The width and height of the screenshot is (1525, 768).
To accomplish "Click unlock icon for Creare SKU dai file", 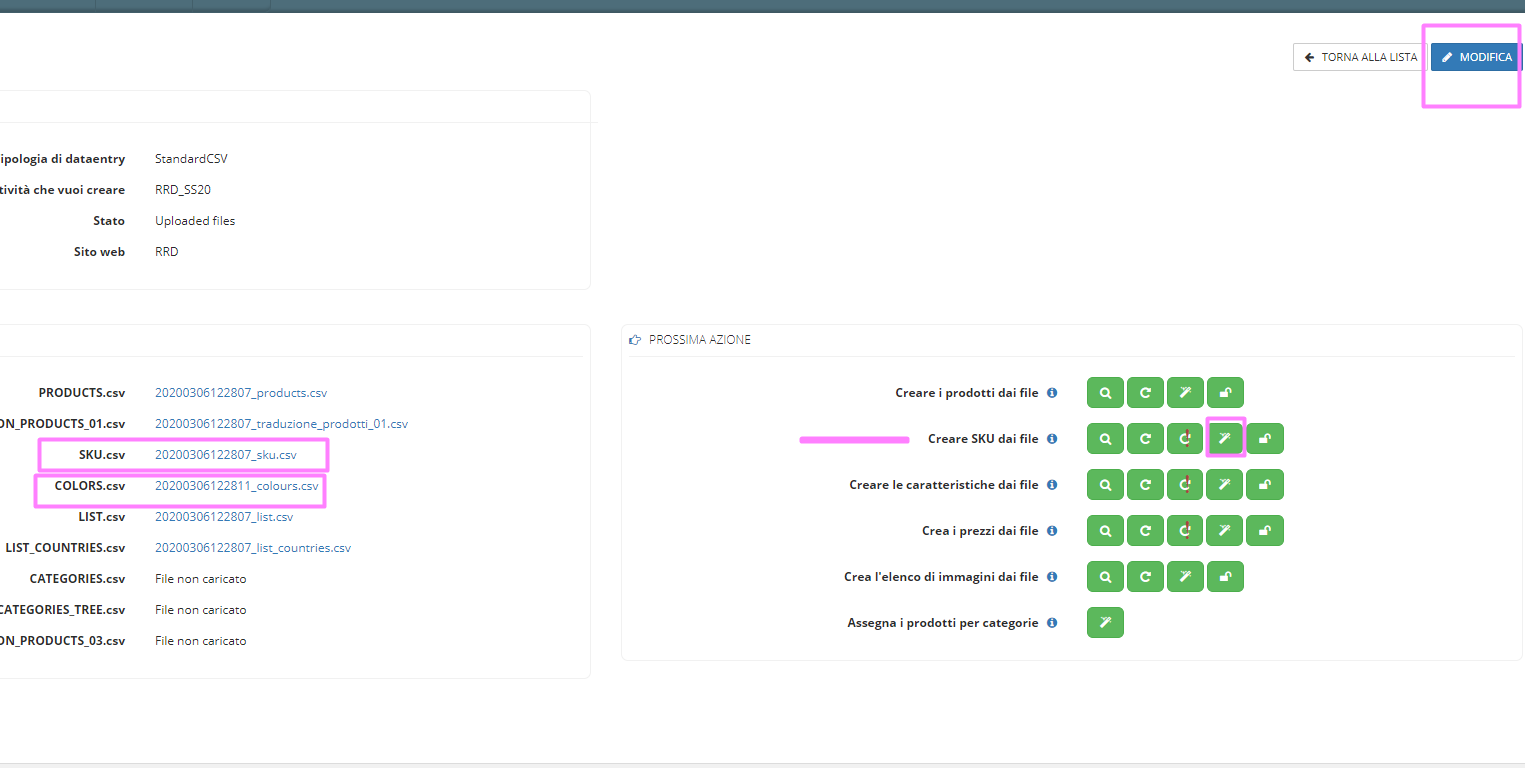I will click(x=1265, y=439).
